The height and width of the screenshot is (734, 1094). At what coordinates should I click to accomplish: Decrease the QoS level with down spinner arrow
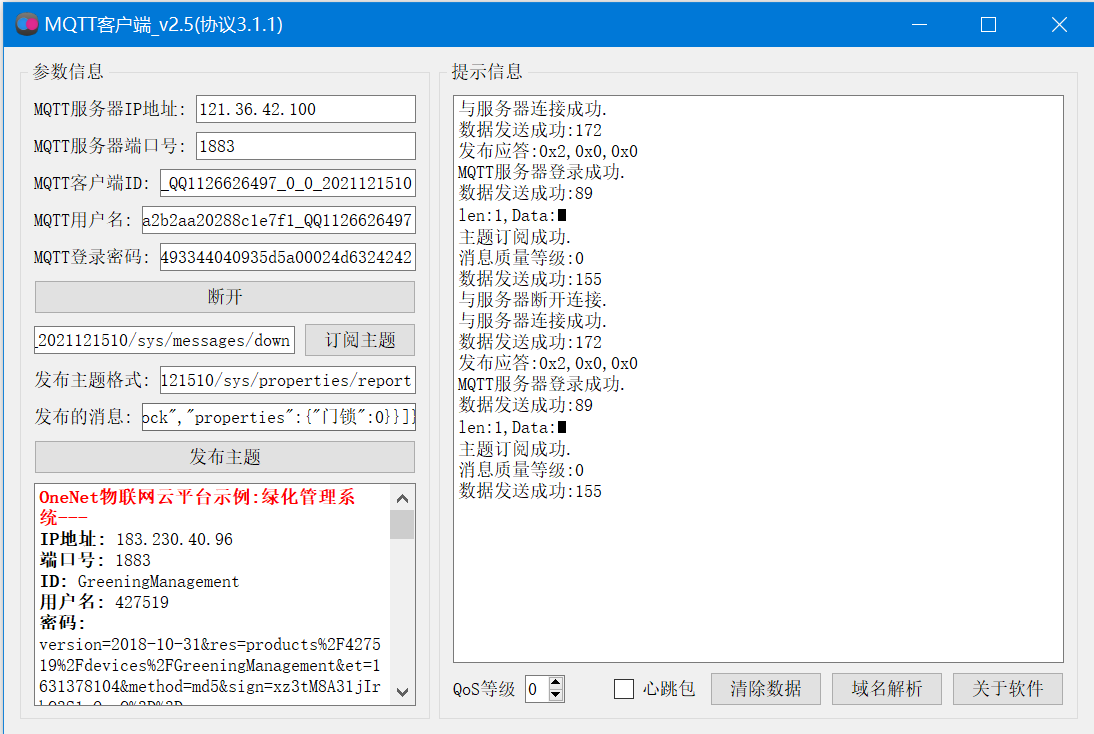point(555,696)
